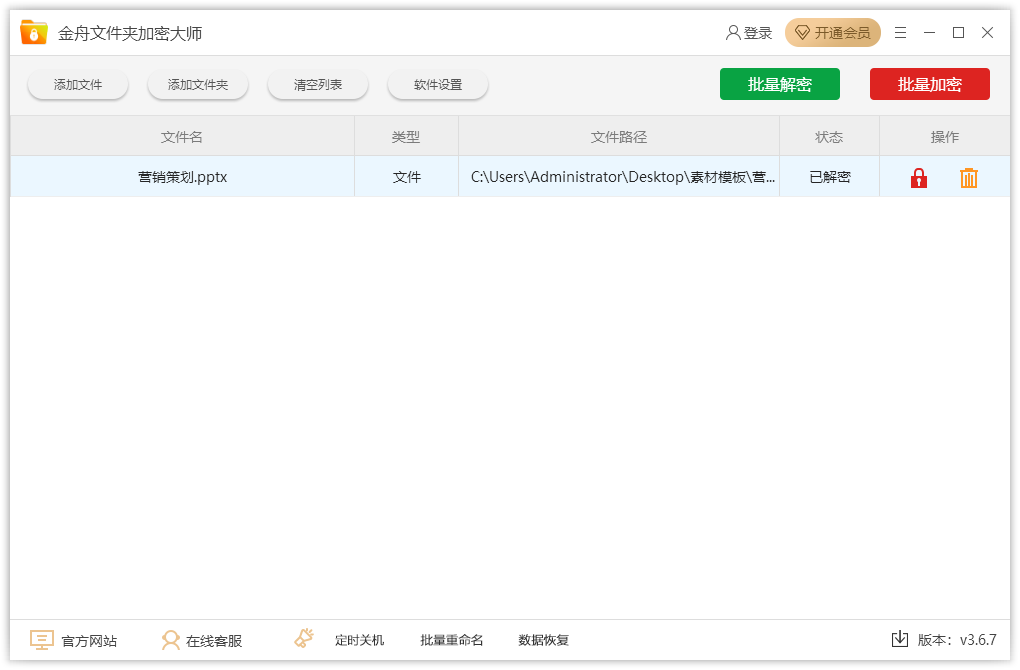The image size is (1020, 670).
Task: Open 软件设置 software settings
Action: click(438, 85)
